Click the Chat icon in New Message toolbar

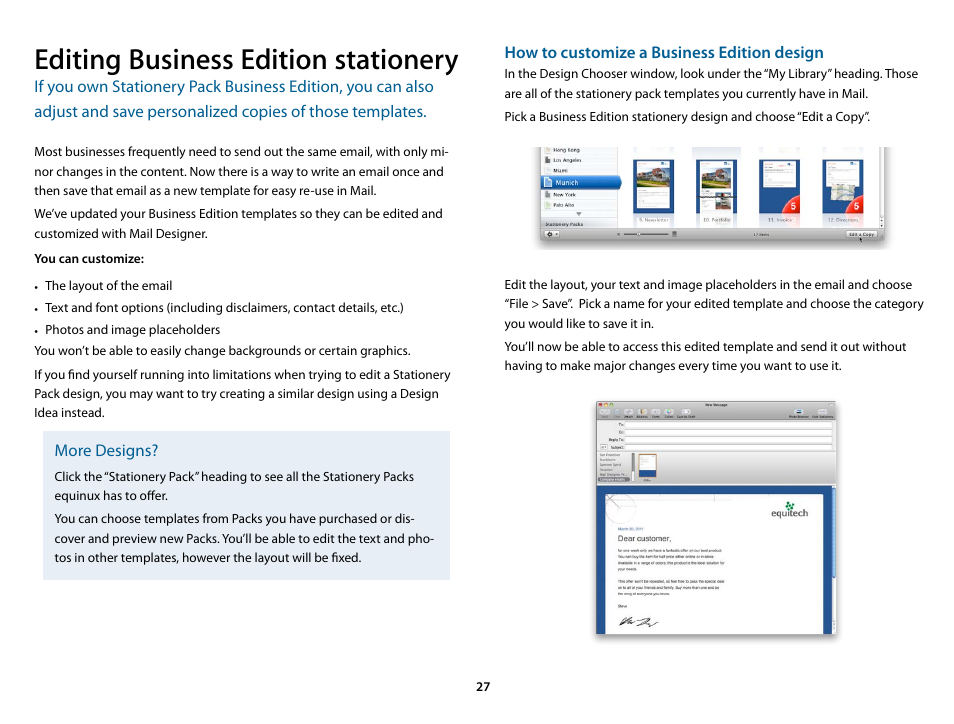(x=617, y=413)
